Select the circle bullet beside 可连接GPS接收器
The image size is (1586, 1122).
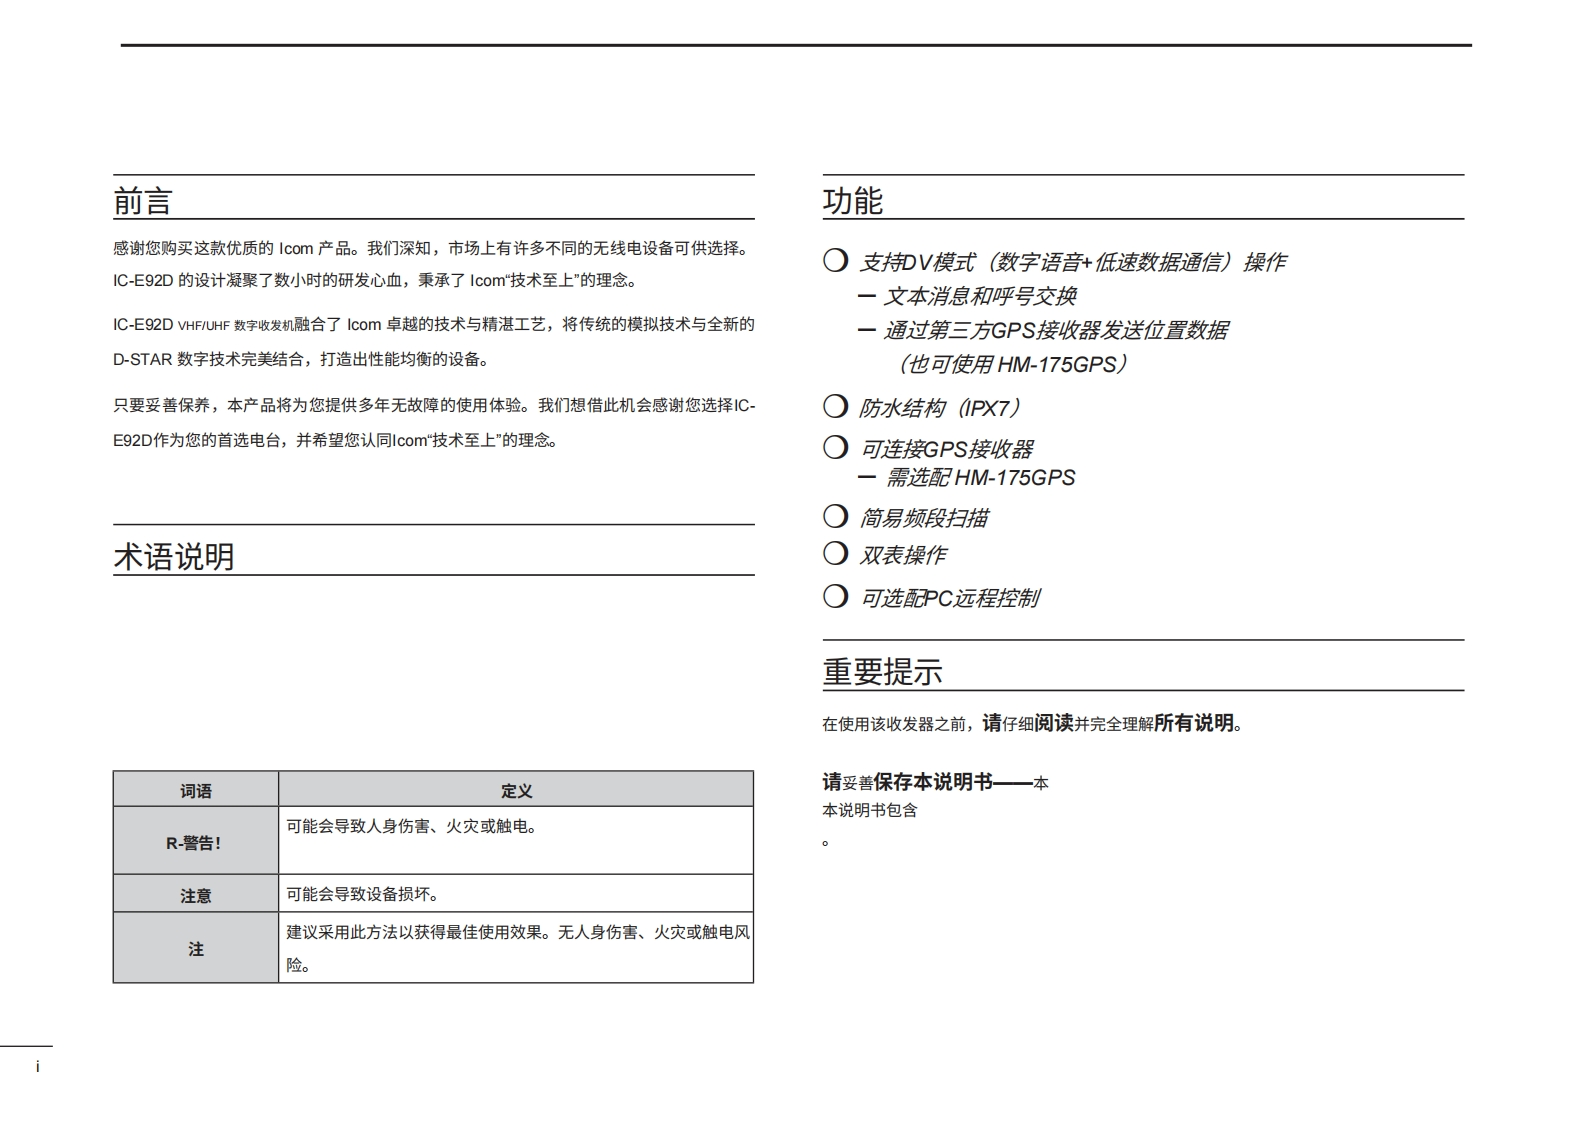pos(835,447)
